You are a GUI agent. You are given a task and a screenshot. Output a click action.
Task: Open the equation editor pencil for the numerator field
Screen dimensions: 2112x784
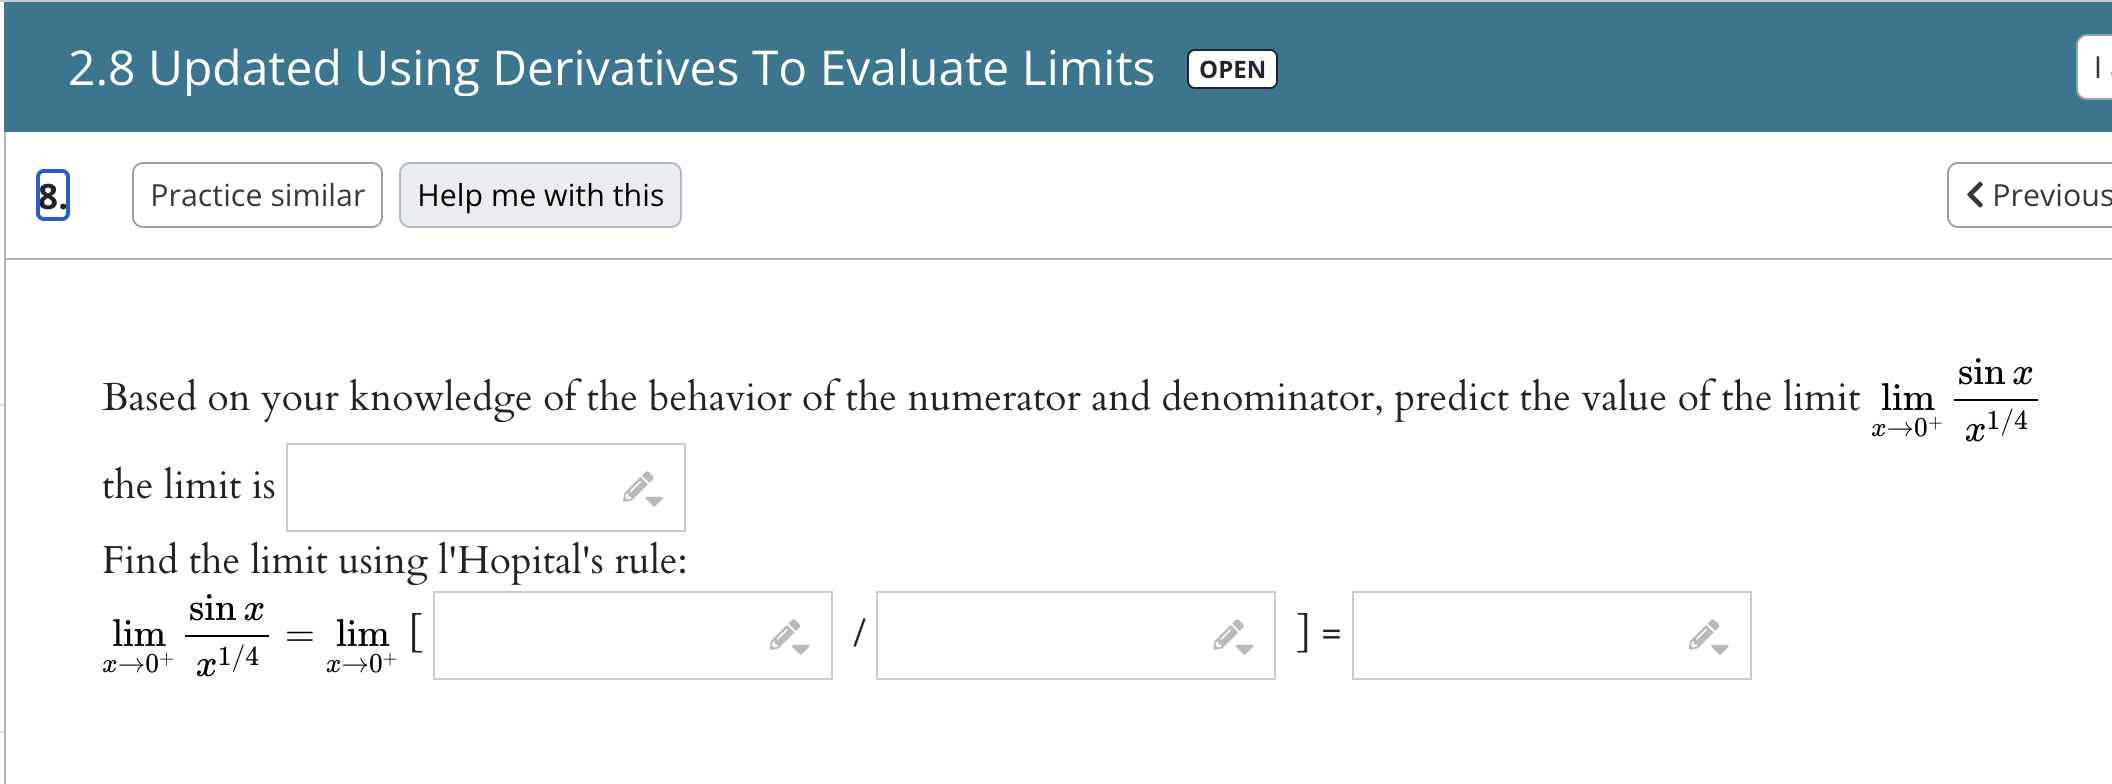[786, 635]
